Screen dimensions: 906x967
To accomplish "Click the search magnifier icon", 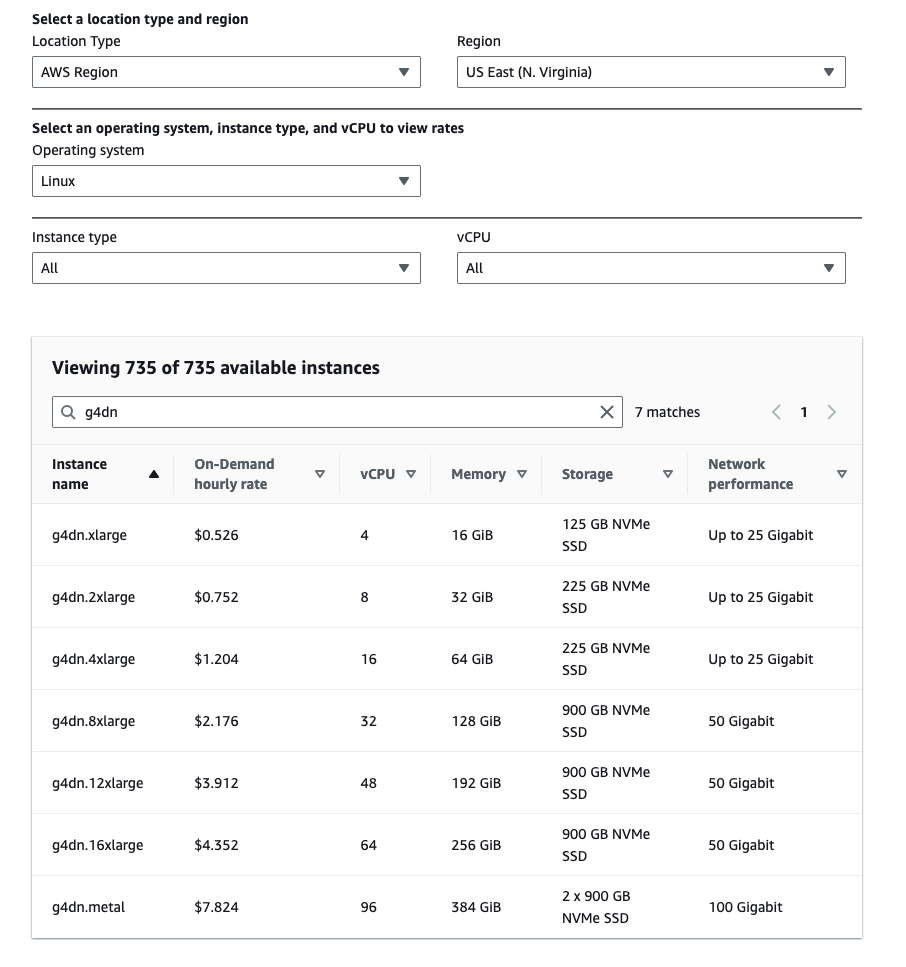I will click(68, 412).
